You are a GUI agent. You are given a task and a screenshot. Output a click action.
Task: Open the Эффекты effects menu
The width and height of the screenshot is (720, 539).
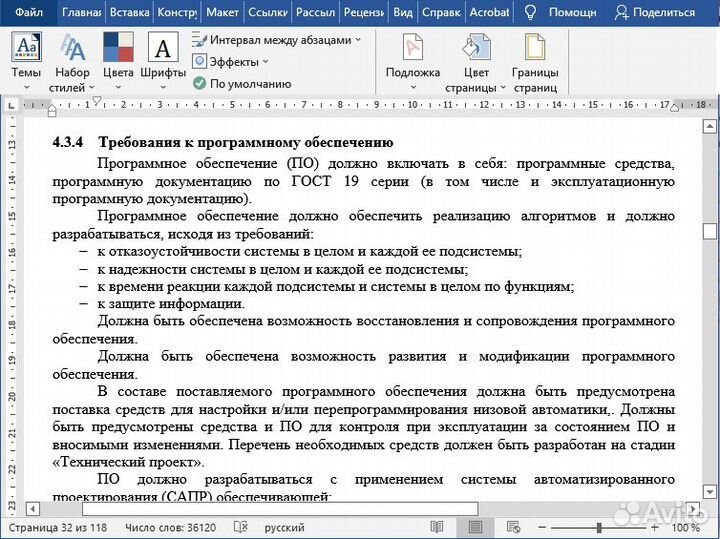coord(231,62)
